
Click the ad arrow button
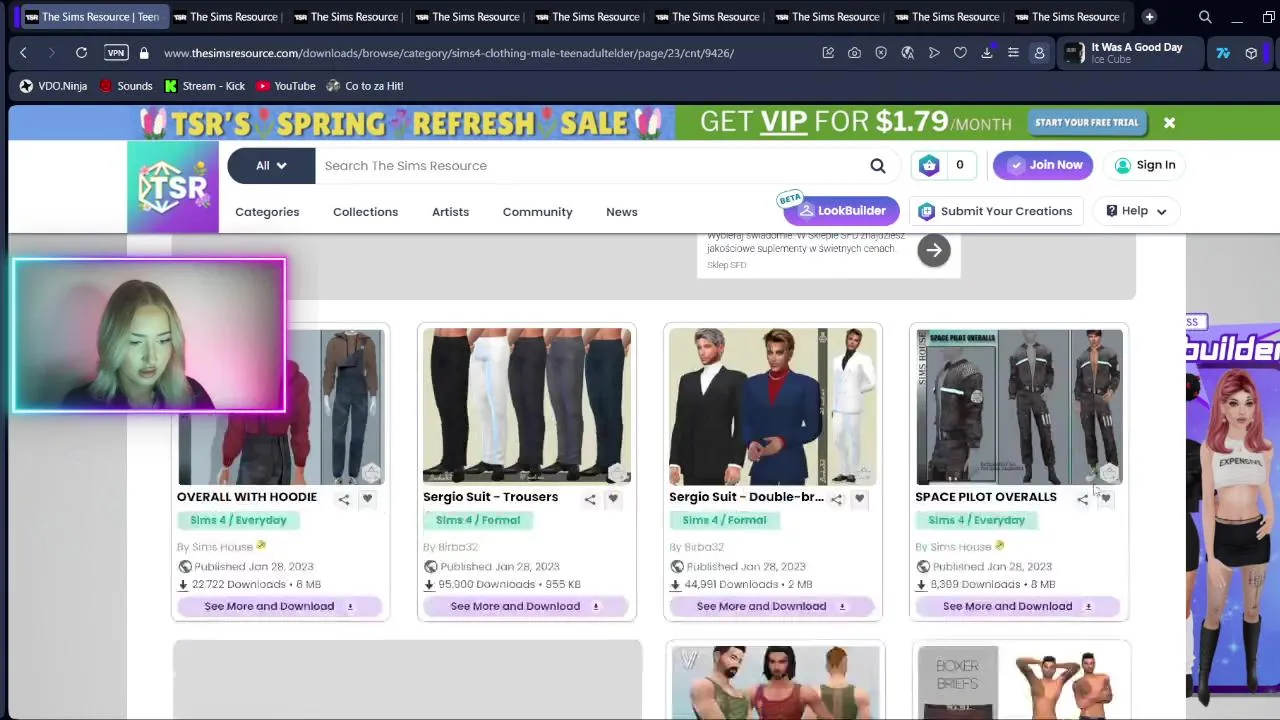point(934,251)
